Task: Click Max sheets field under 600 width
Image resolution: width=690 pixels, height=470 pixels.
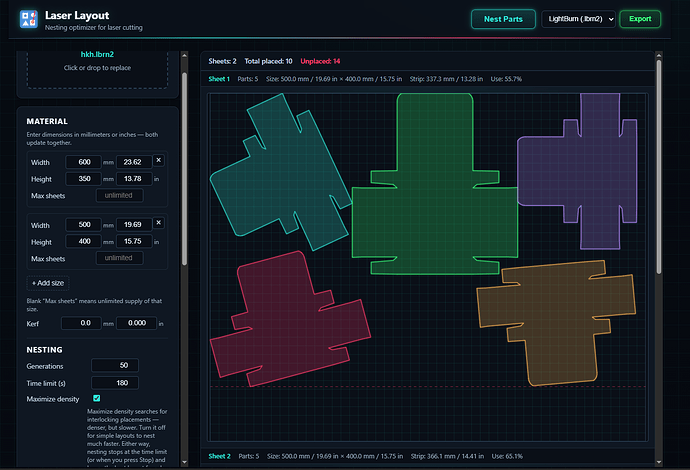Action: tap(119, 195)
